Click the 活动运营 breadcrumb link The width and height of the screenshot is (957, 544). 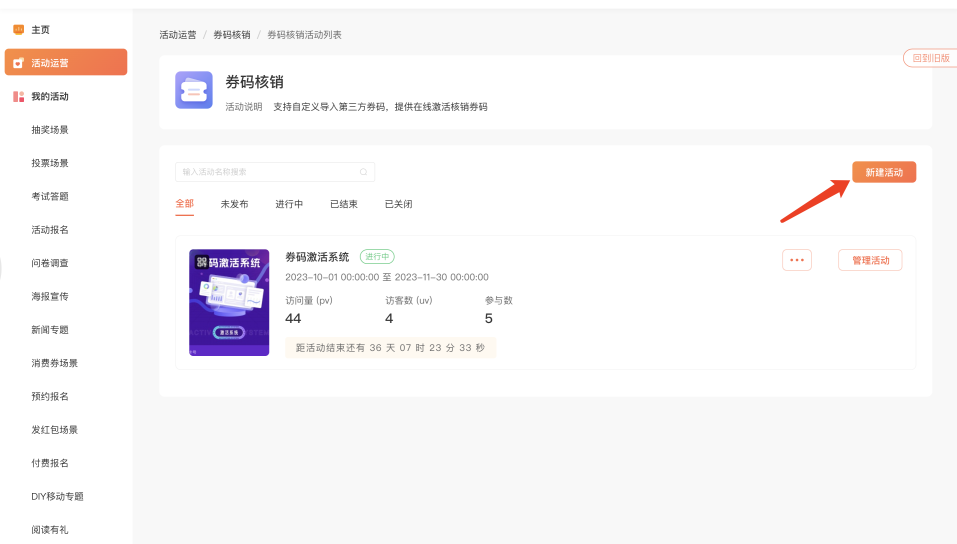tap(178, 35)
